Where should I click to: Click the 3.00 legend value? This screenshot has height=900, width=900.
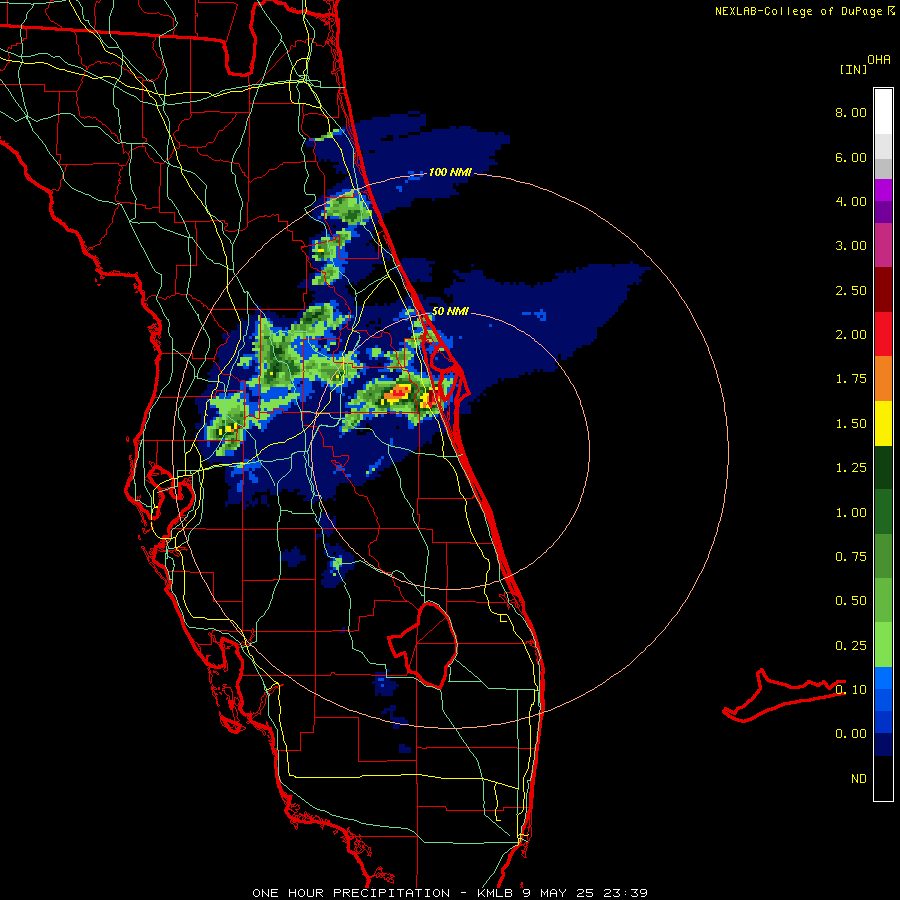tap(851, 246)
